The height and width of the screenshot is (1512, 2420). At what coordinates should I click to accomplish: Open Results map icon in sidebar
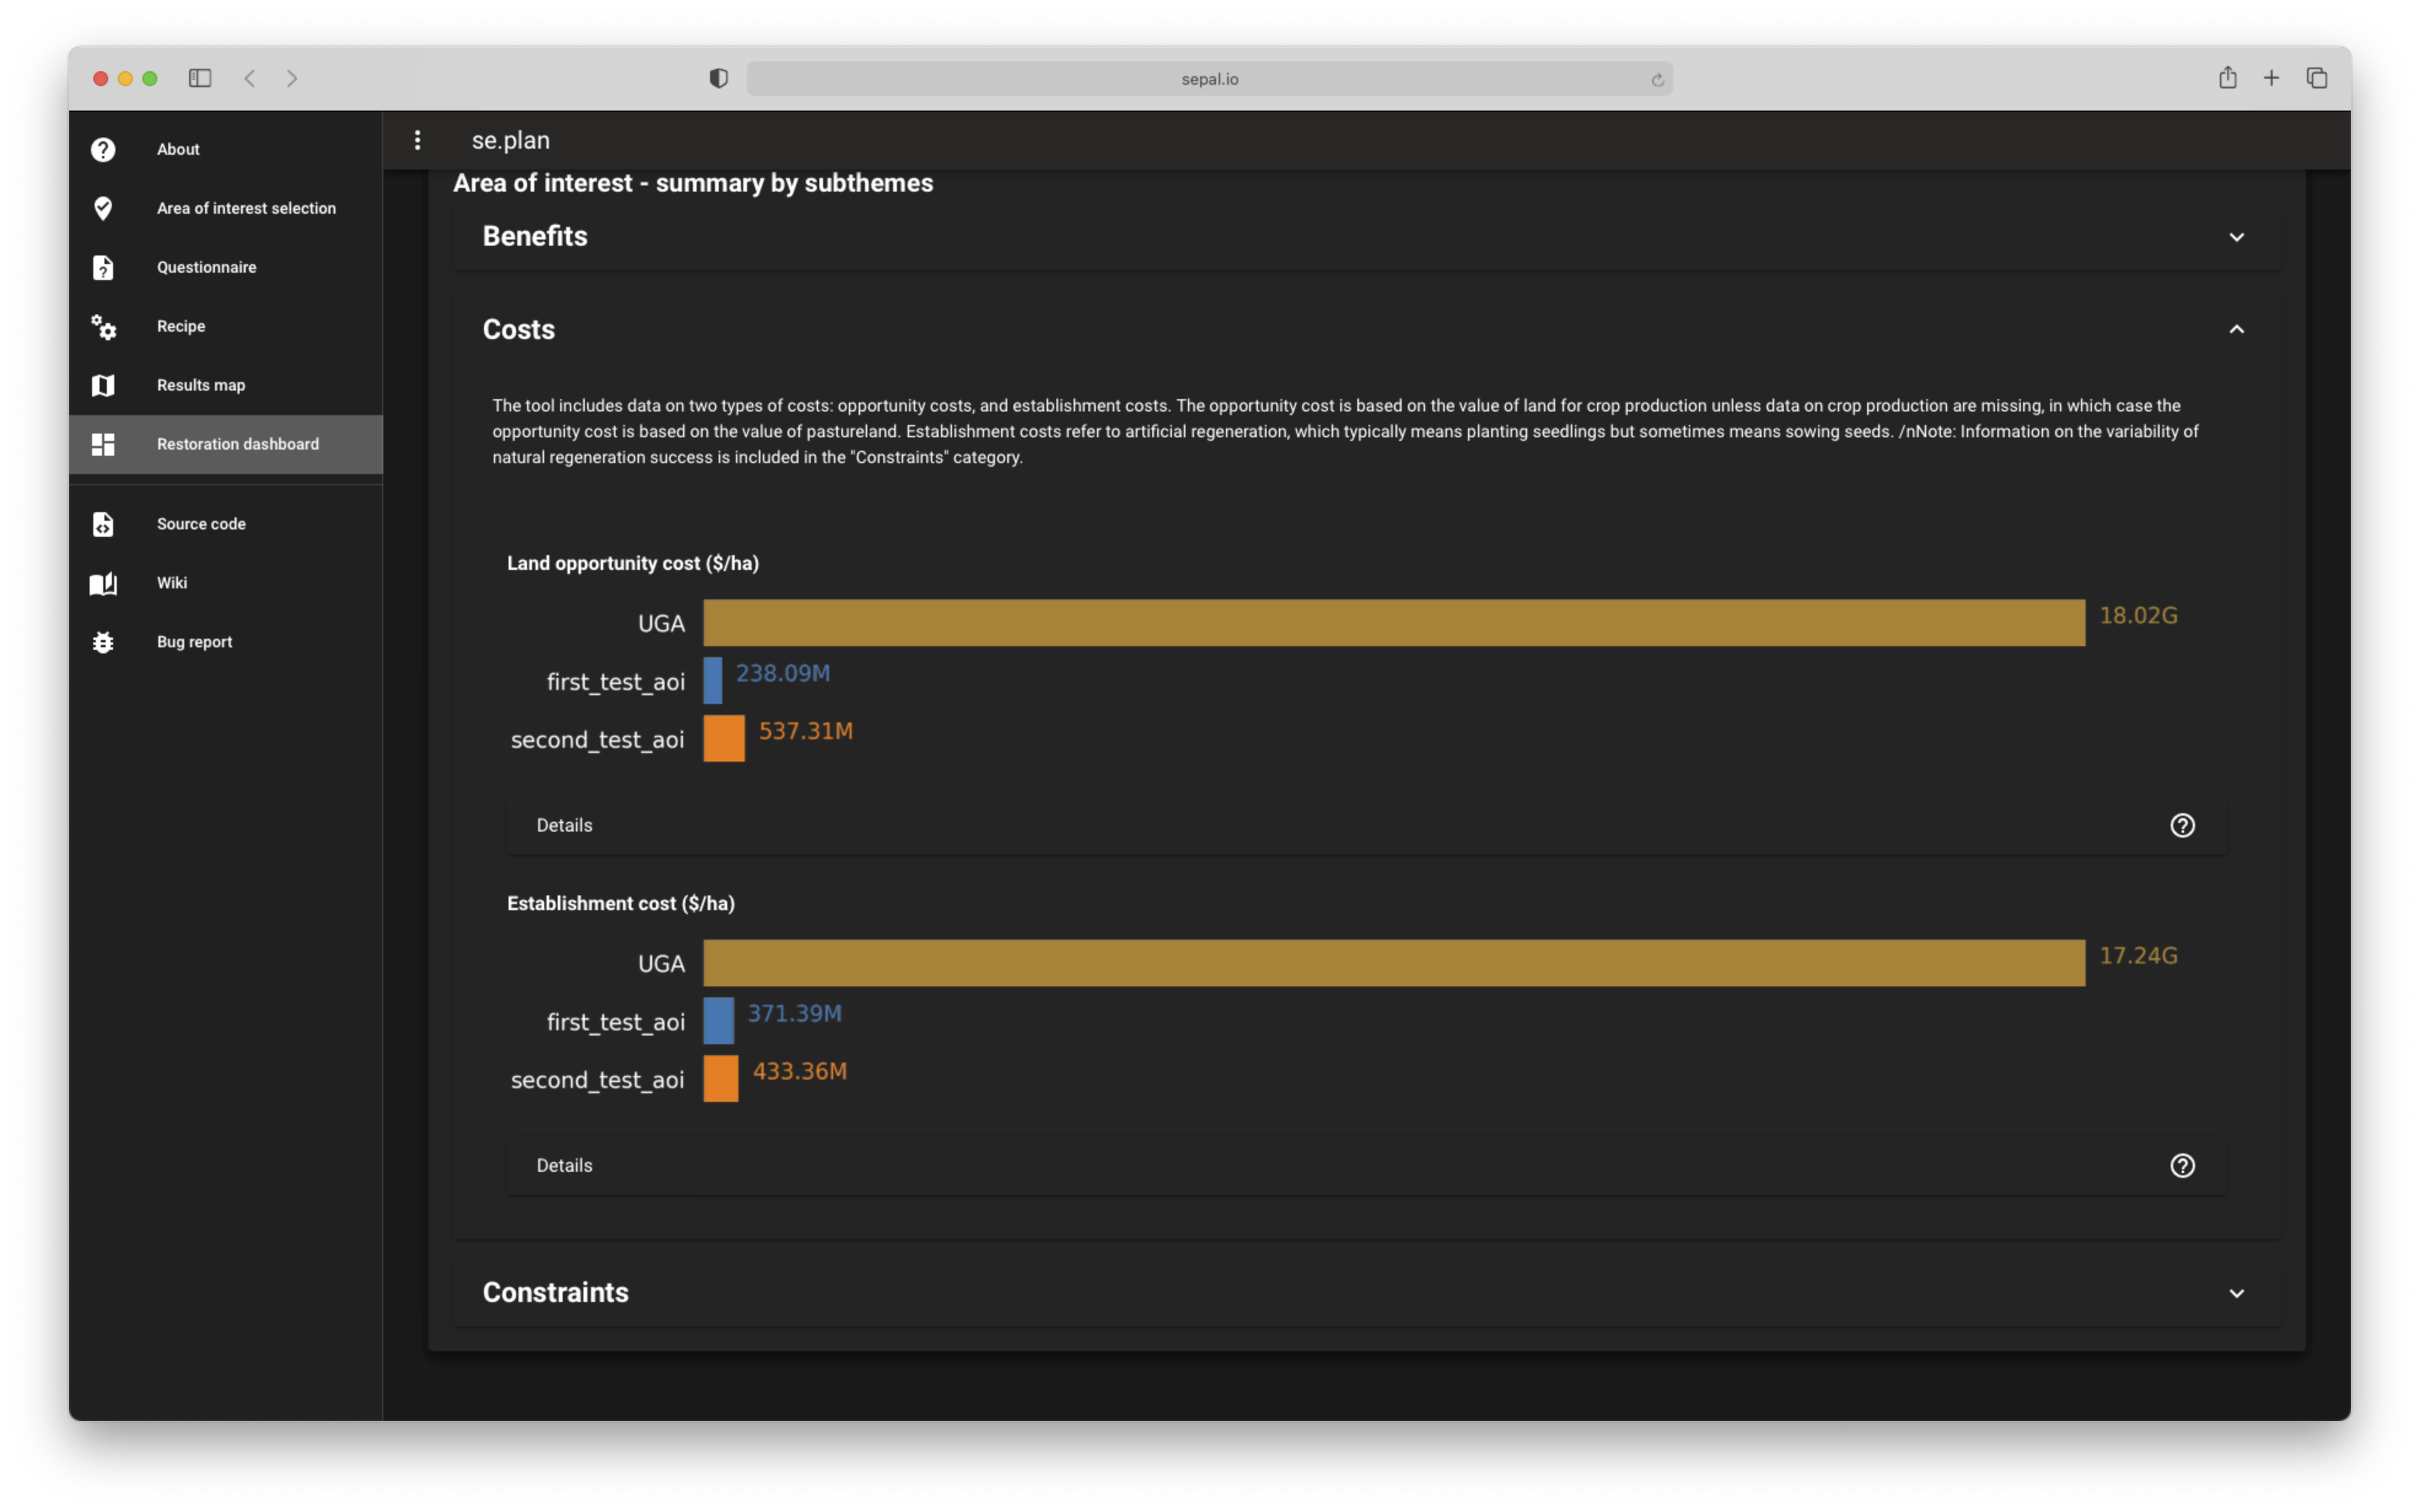(103, 385)
